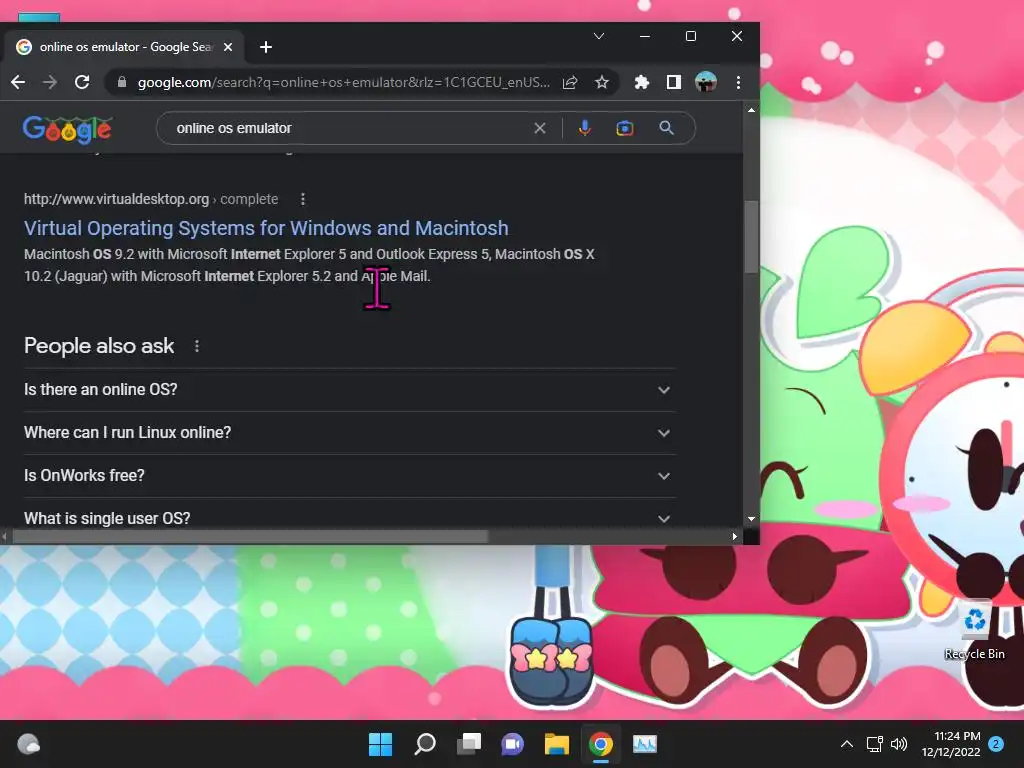Open File Explorer from the taskbar

pos(557,744)
